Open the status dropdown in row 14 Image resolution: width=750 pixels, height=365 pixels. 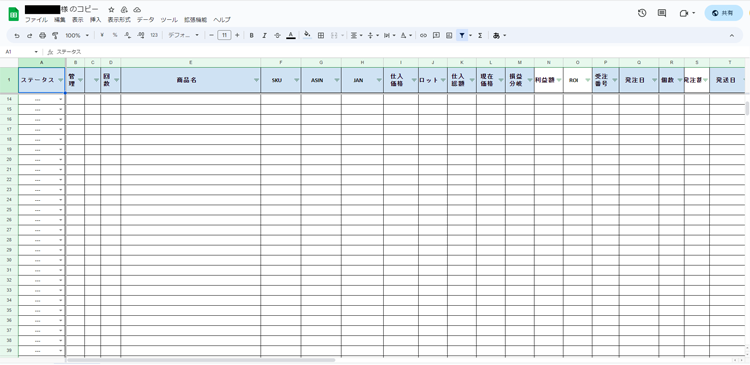(61, 99)
